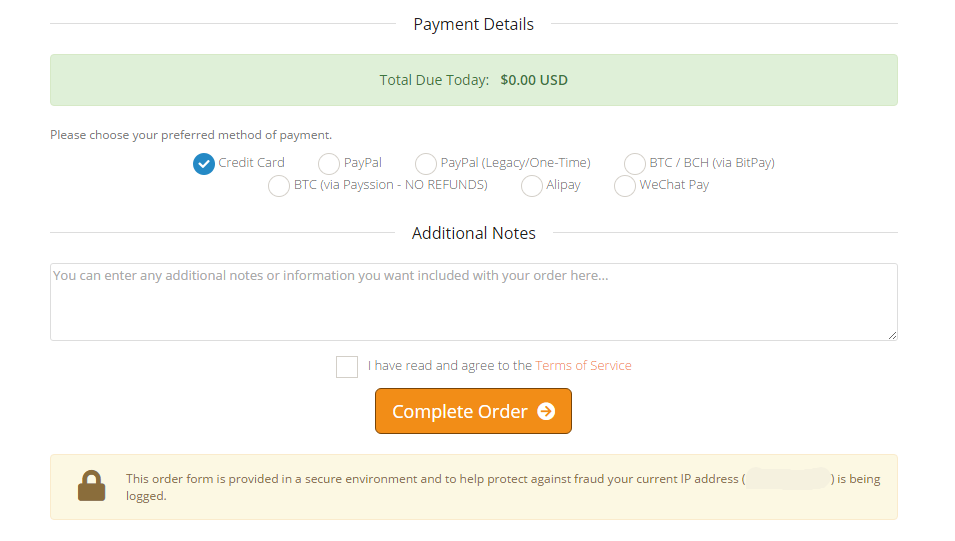Click the padlock security icon
This screenshot has width=955, height=541.
[91, 486]
